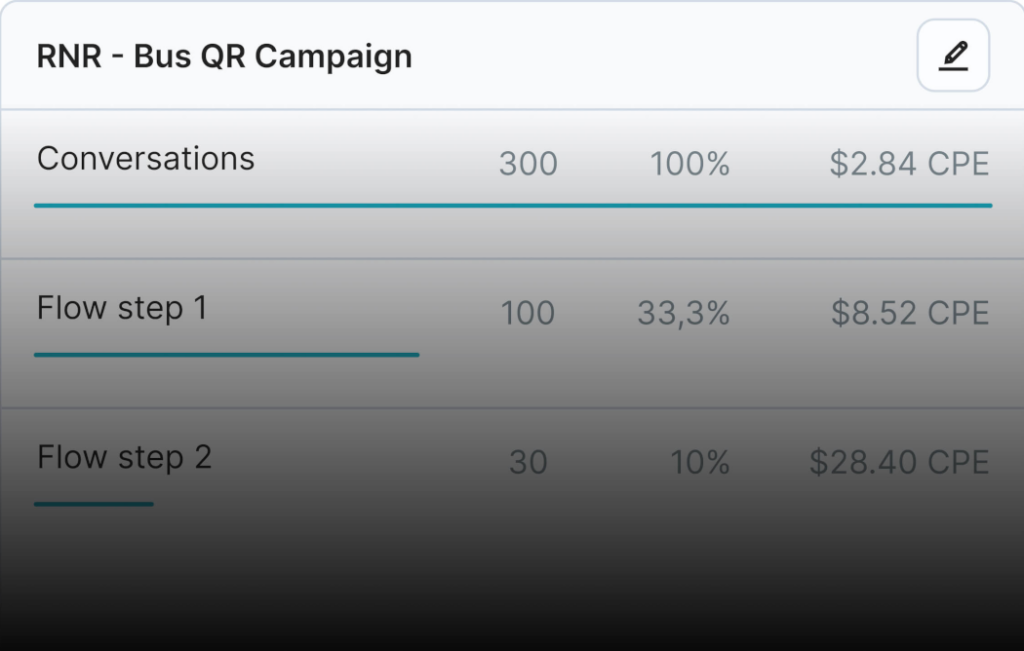Click the Flow step 1 progress bar
1024x651 pixels.
[227, 355]
